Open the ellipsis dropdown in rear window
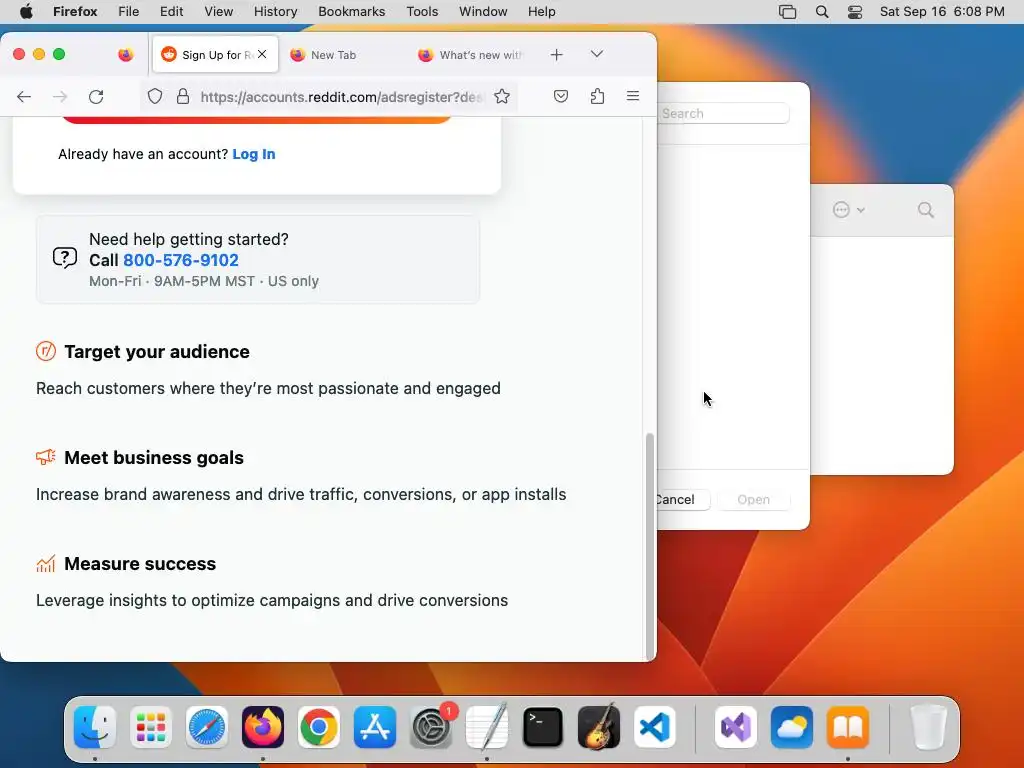The height and width of the screenshot is (768, 1024). tap(848, 210)
